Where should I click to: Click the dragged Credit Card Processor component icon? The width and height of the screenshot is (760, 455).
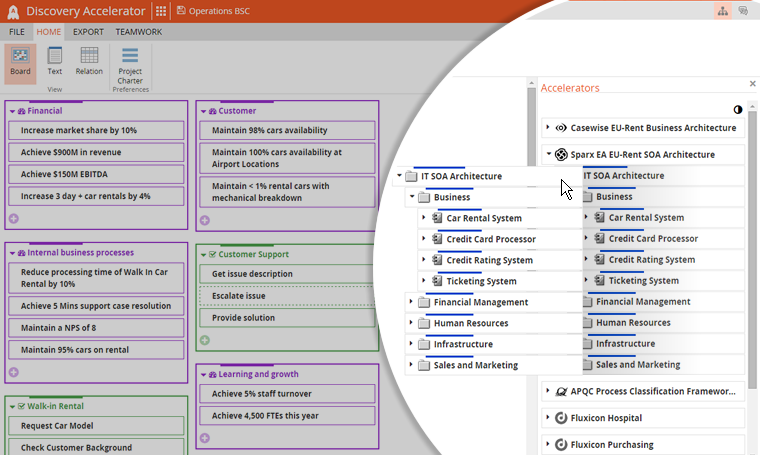(437, 239)
